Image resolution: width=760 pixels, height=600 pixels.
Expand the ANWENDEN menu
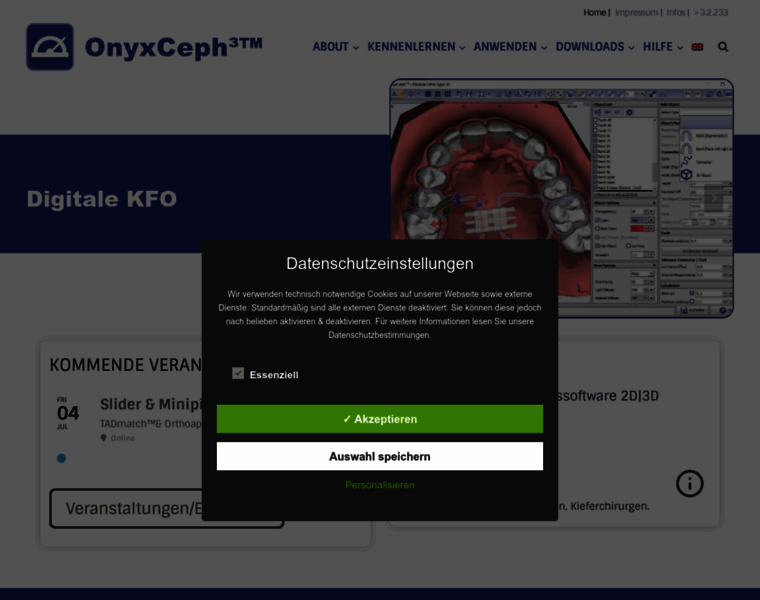click(x=510, y=47)
